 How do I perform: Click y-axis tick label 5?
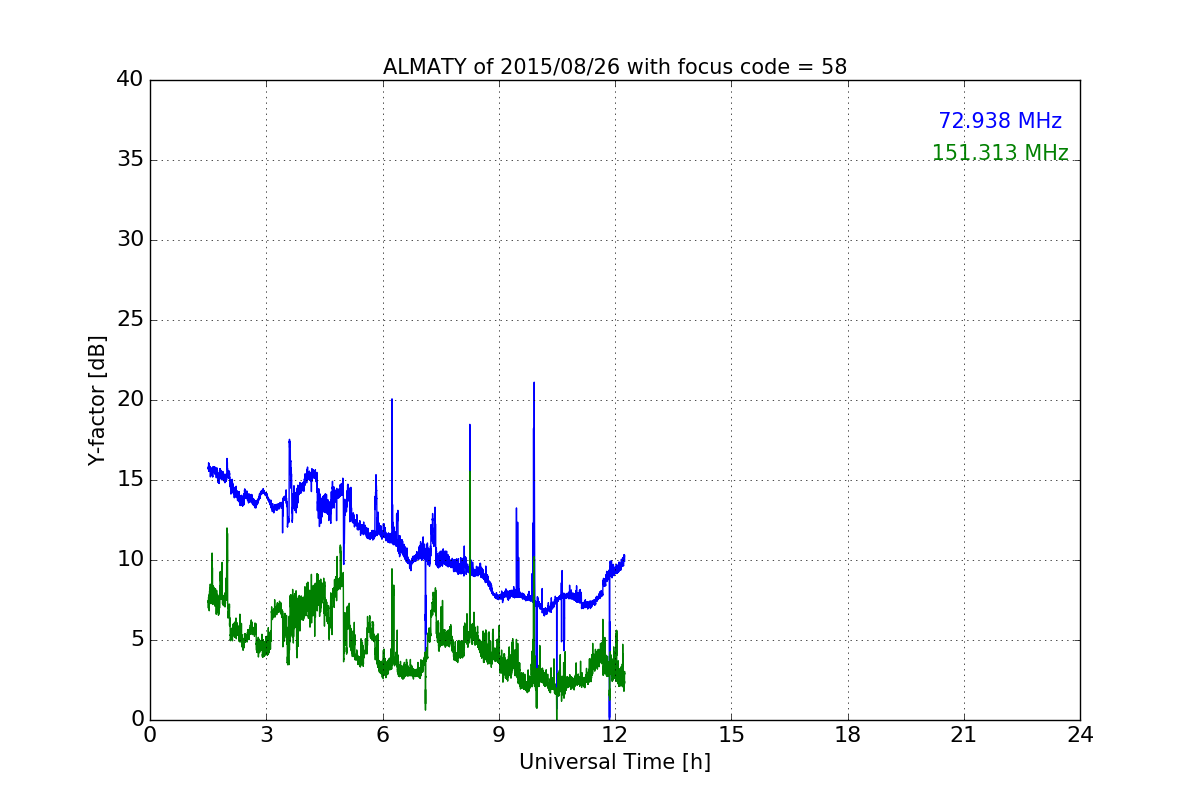pos(136,640)
